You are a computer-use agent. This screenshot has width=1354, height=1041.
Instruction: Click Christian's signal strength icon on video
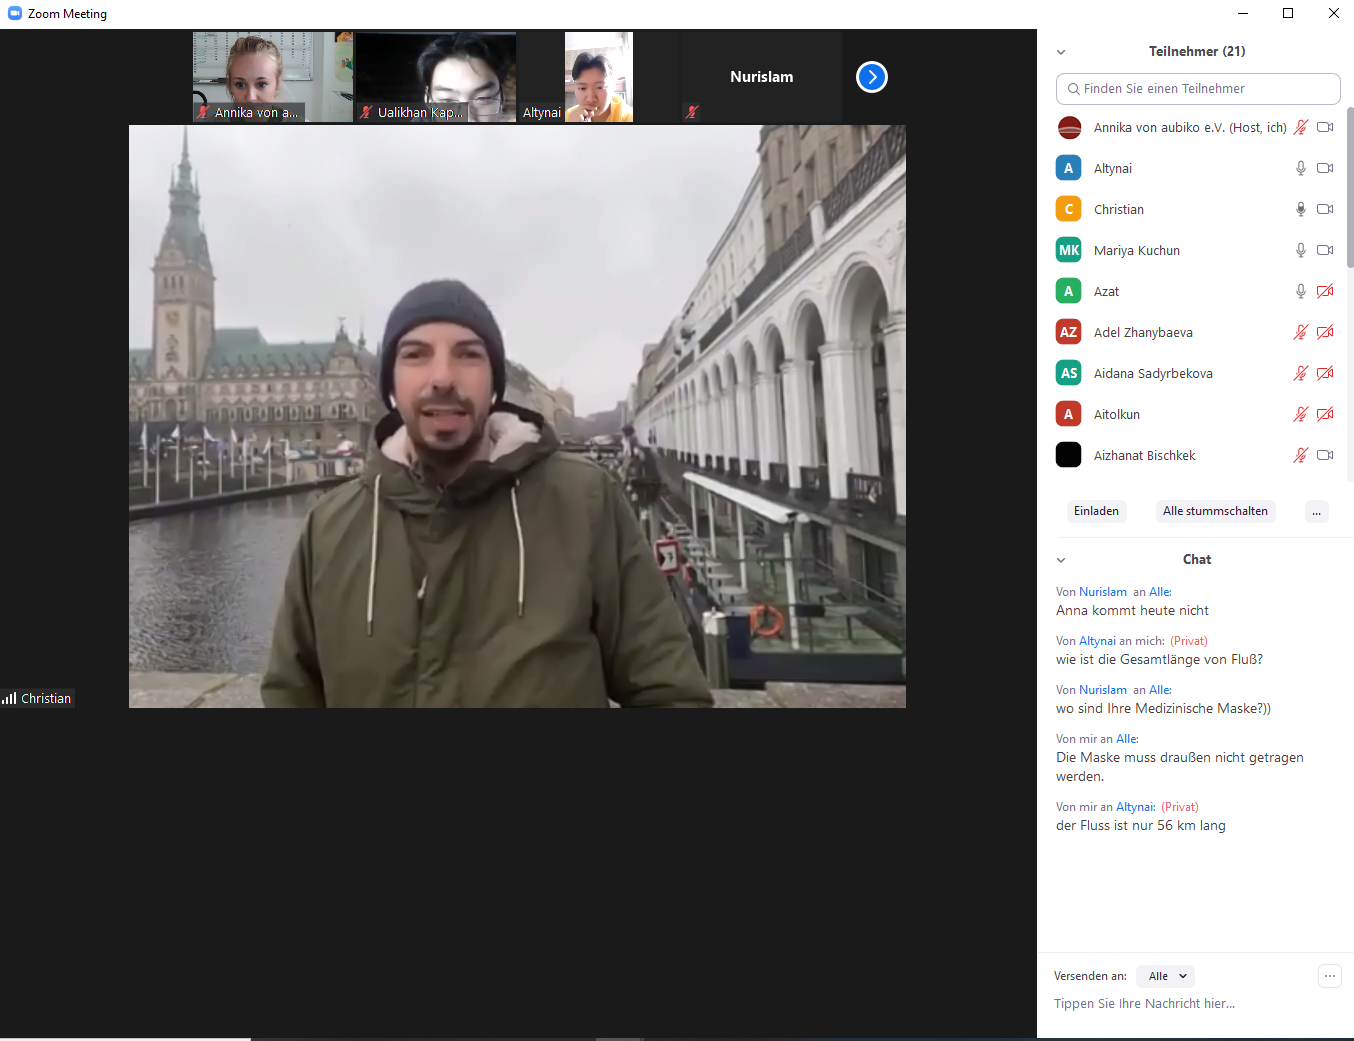tap(9, 698)
